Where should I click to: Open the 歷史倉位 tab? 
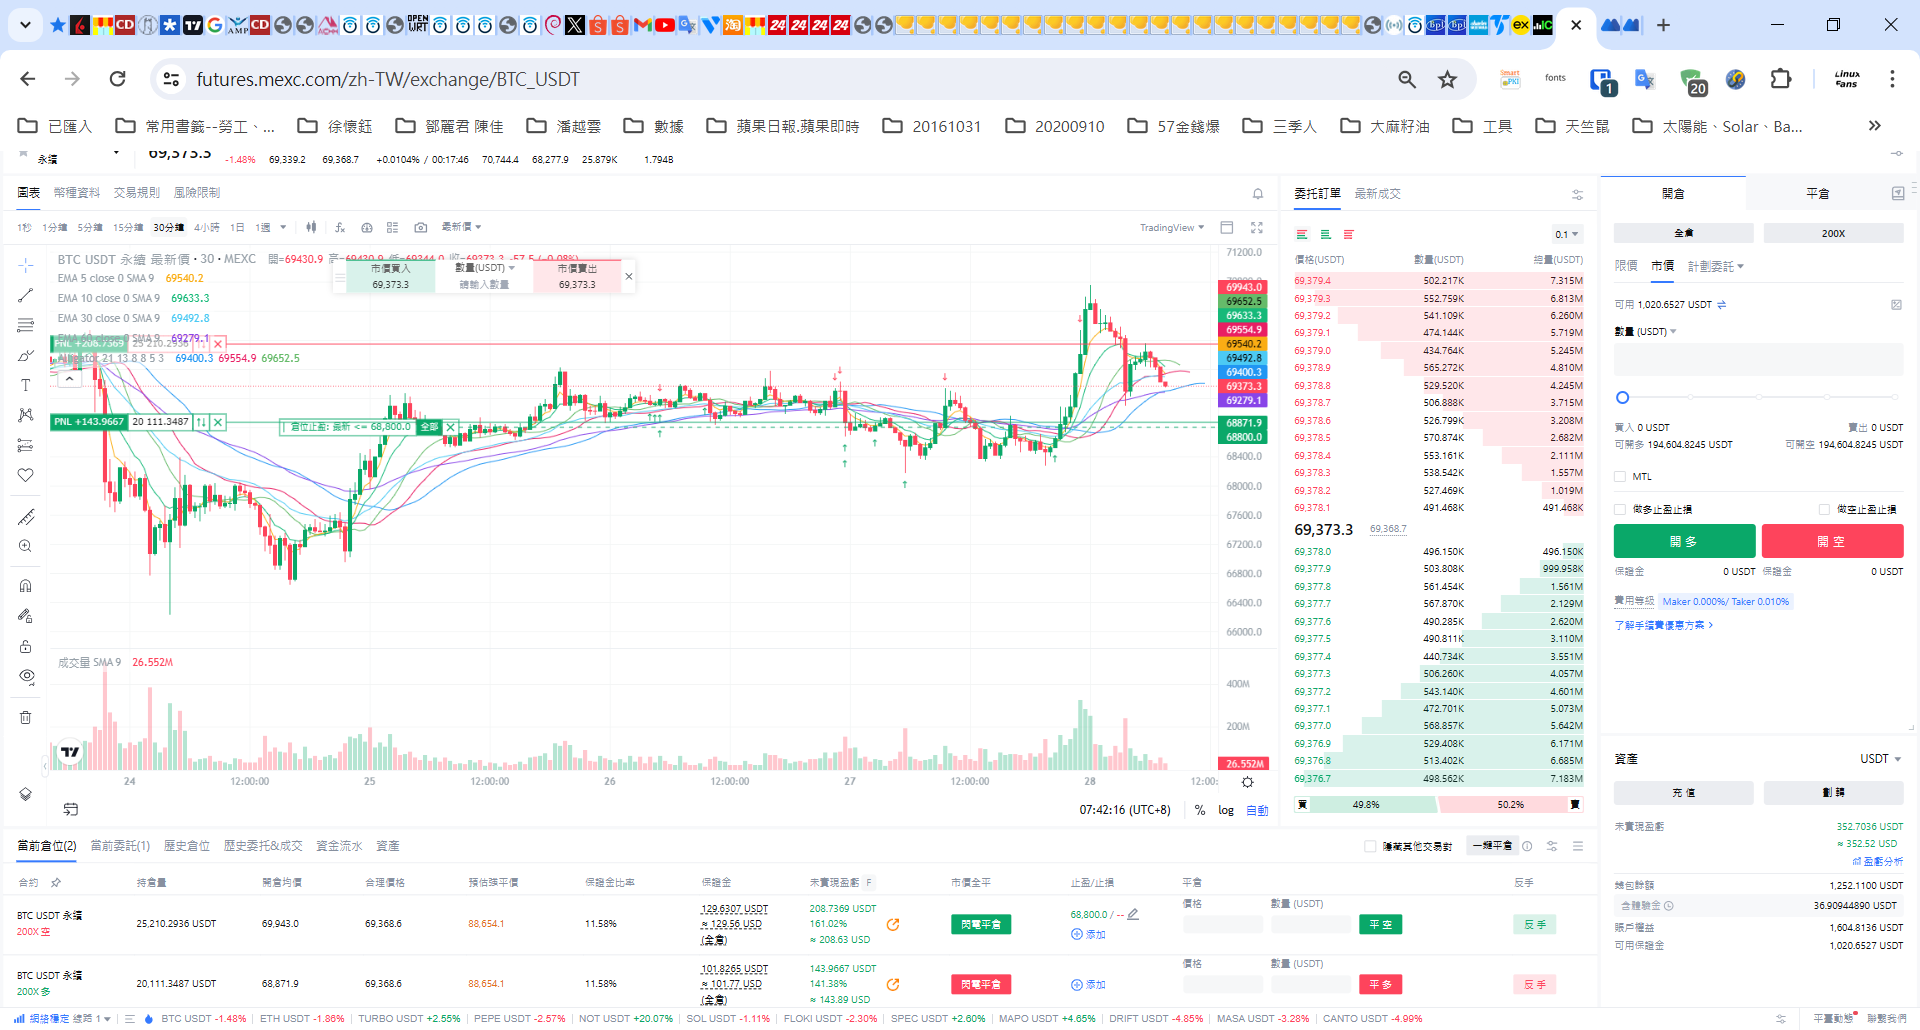pos(187,846)
